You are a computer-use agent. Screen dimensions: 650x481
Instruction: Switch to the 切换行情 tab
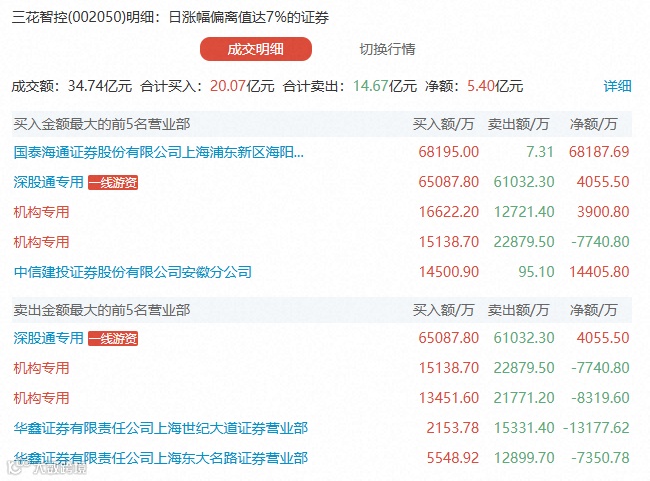pos(387,49)
